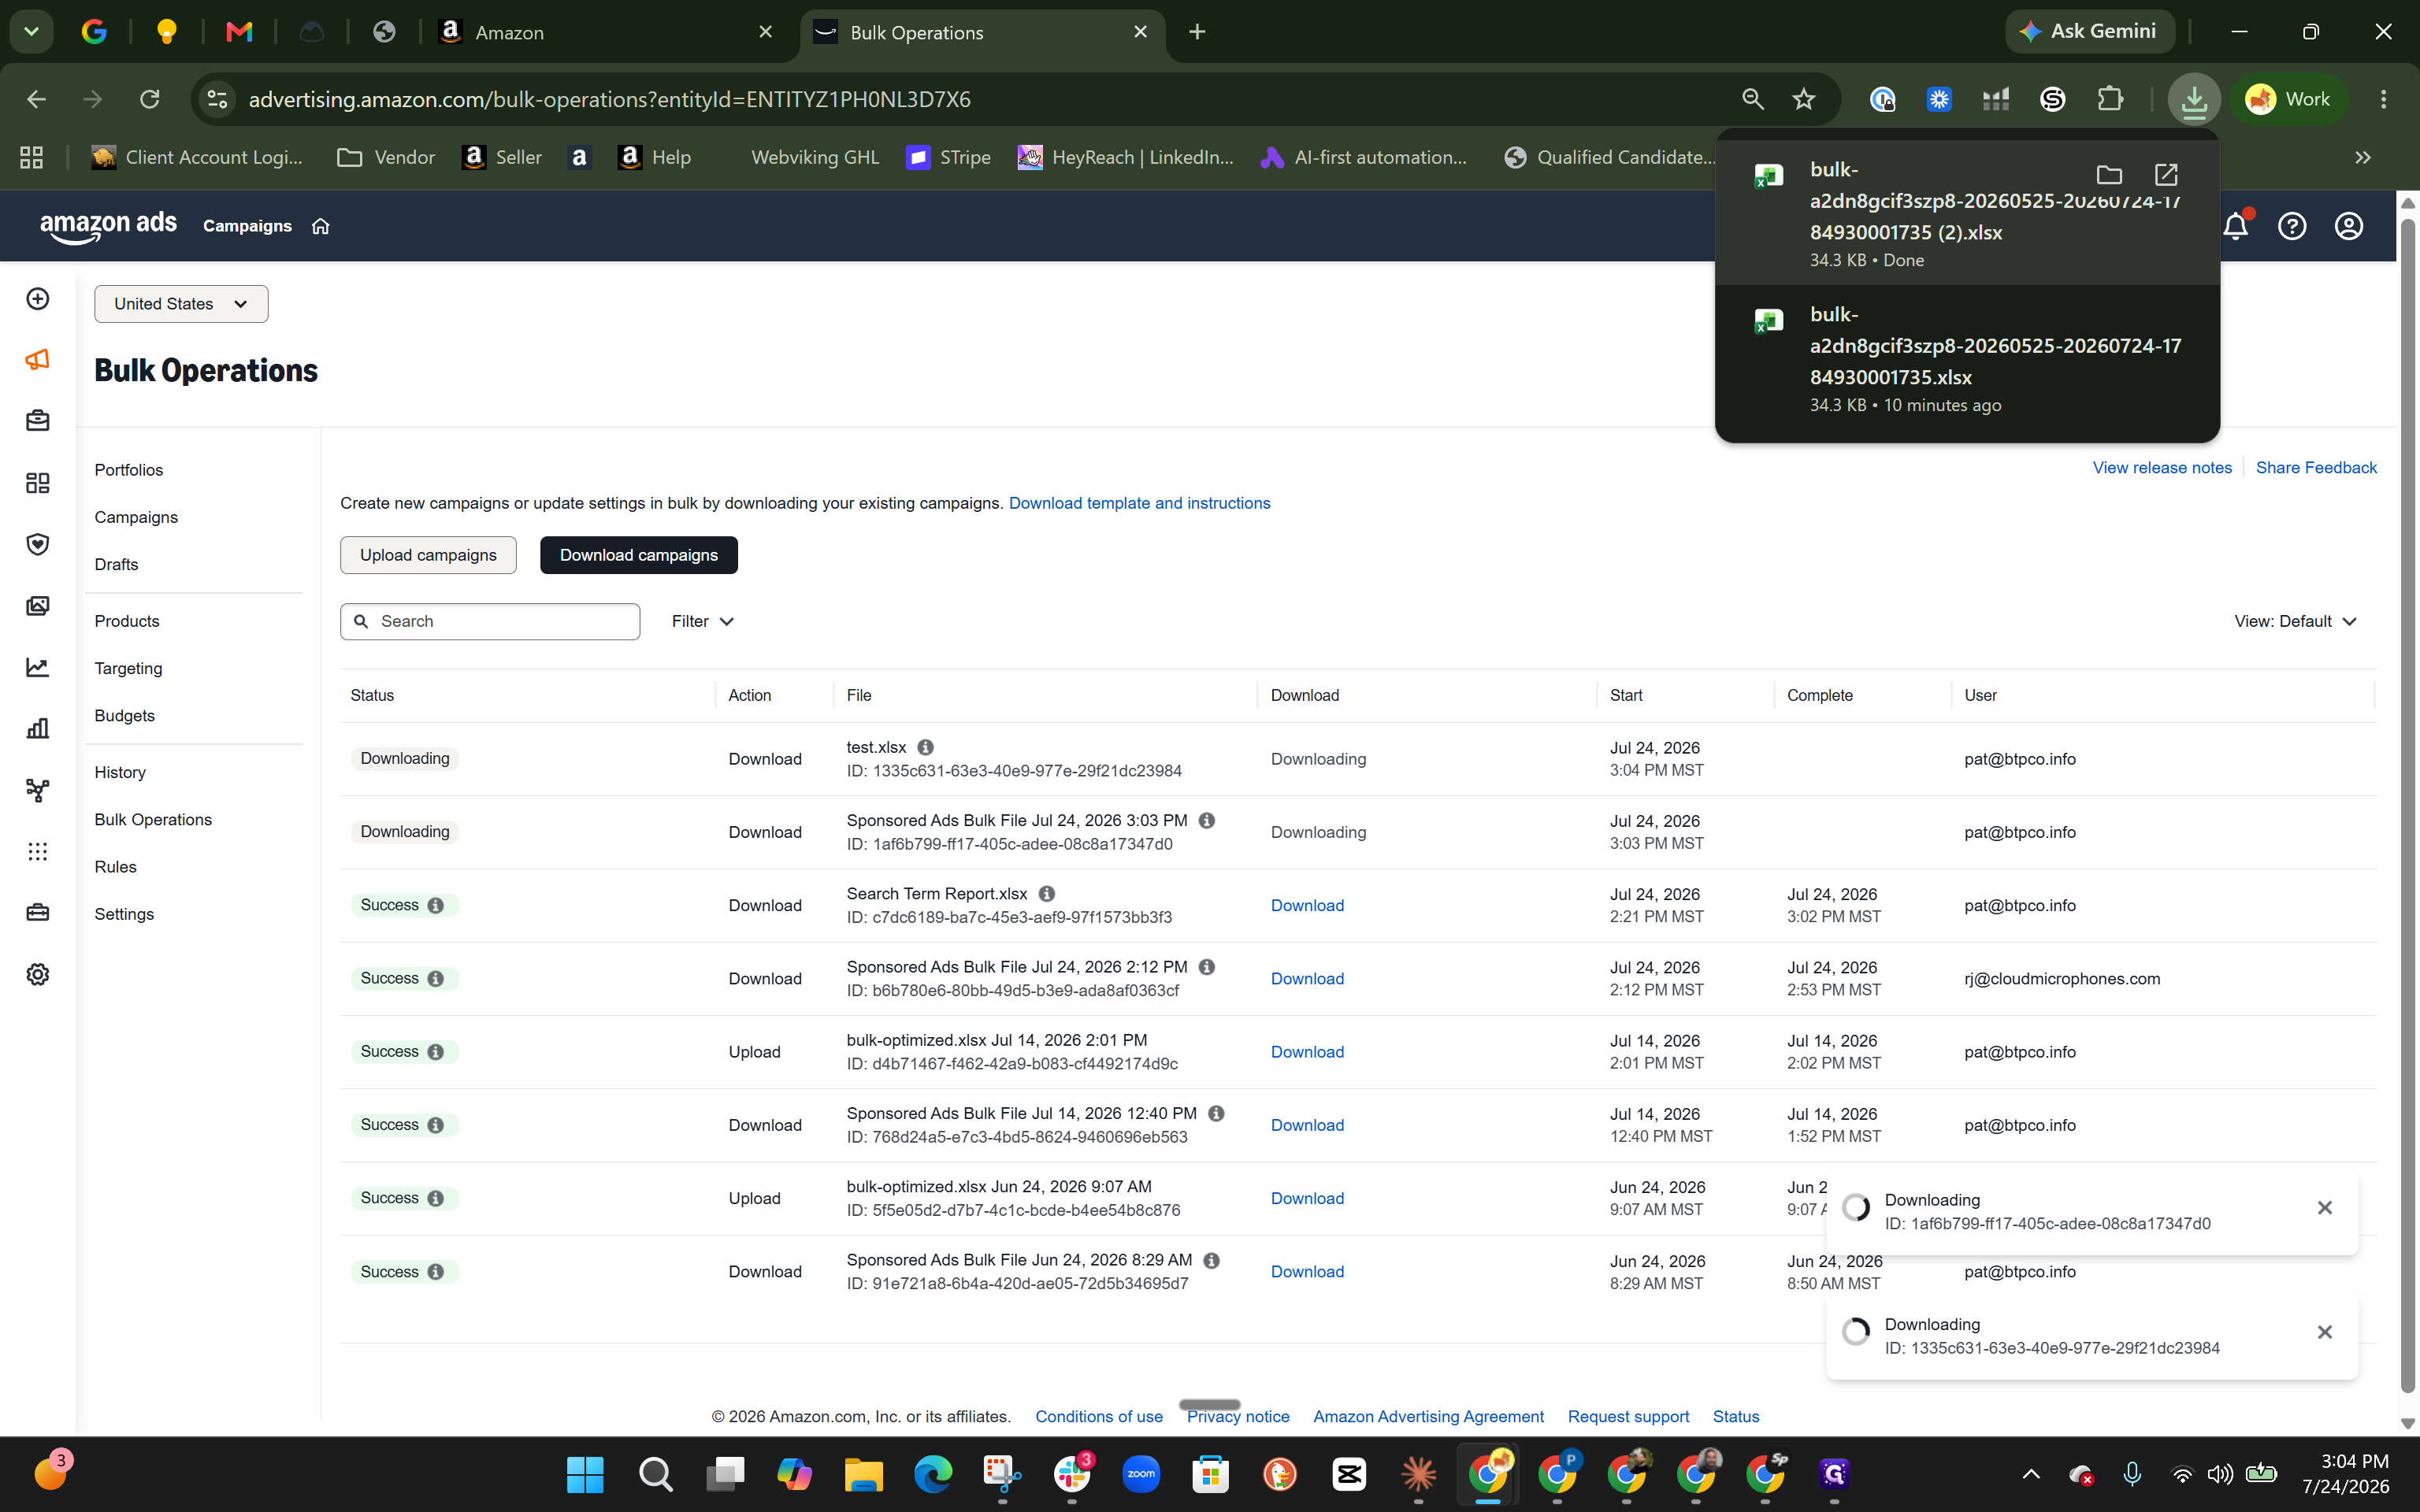Bookmark this page with star icon

click(1804, 99)
